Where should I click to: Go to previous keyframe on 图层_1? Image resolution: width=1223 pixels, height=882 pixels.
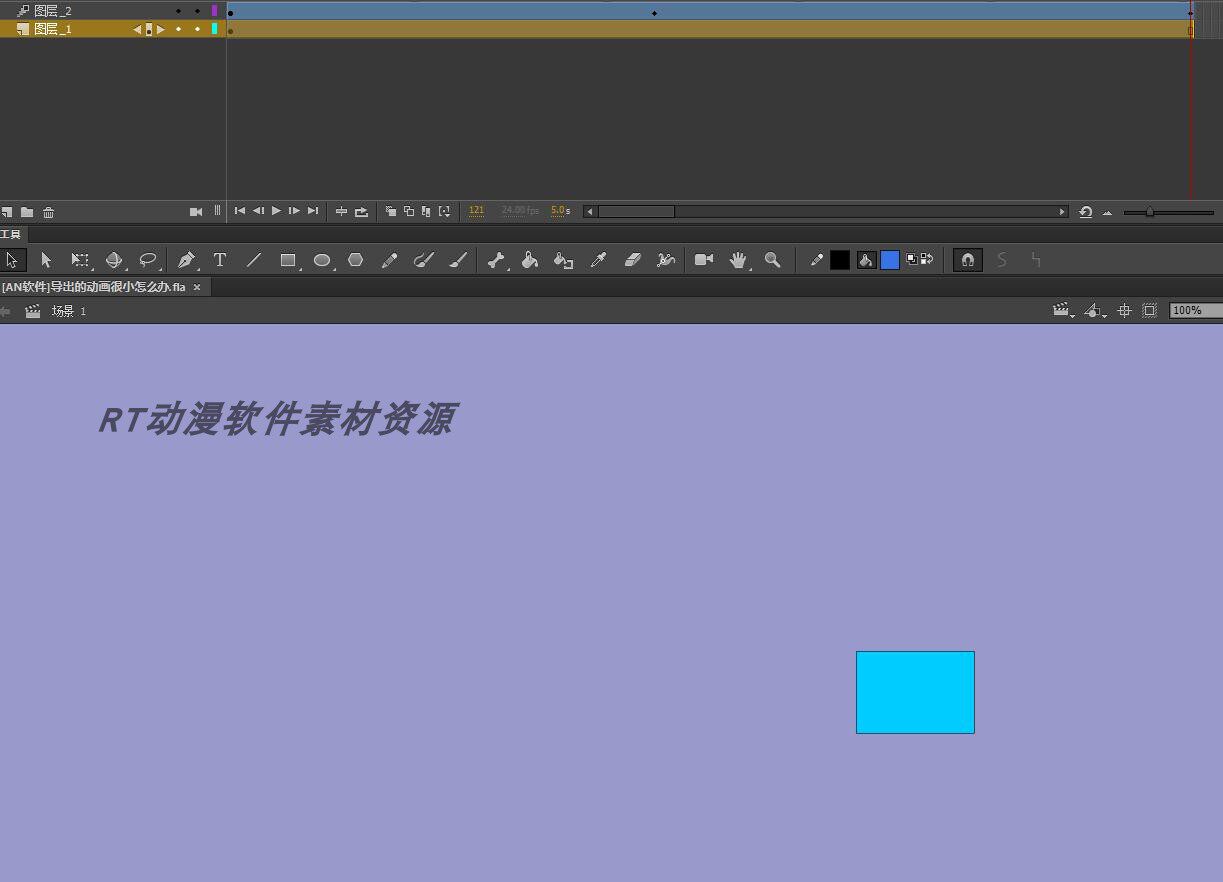(137, 29)
